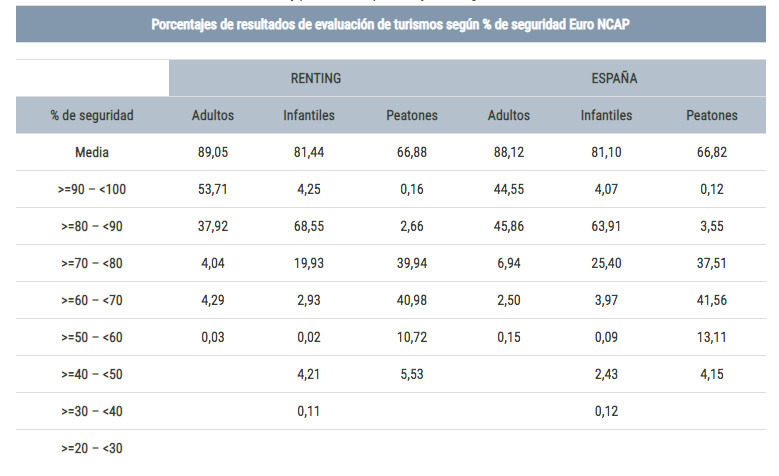Click the table title about Euro NCAP

point(391,24)
